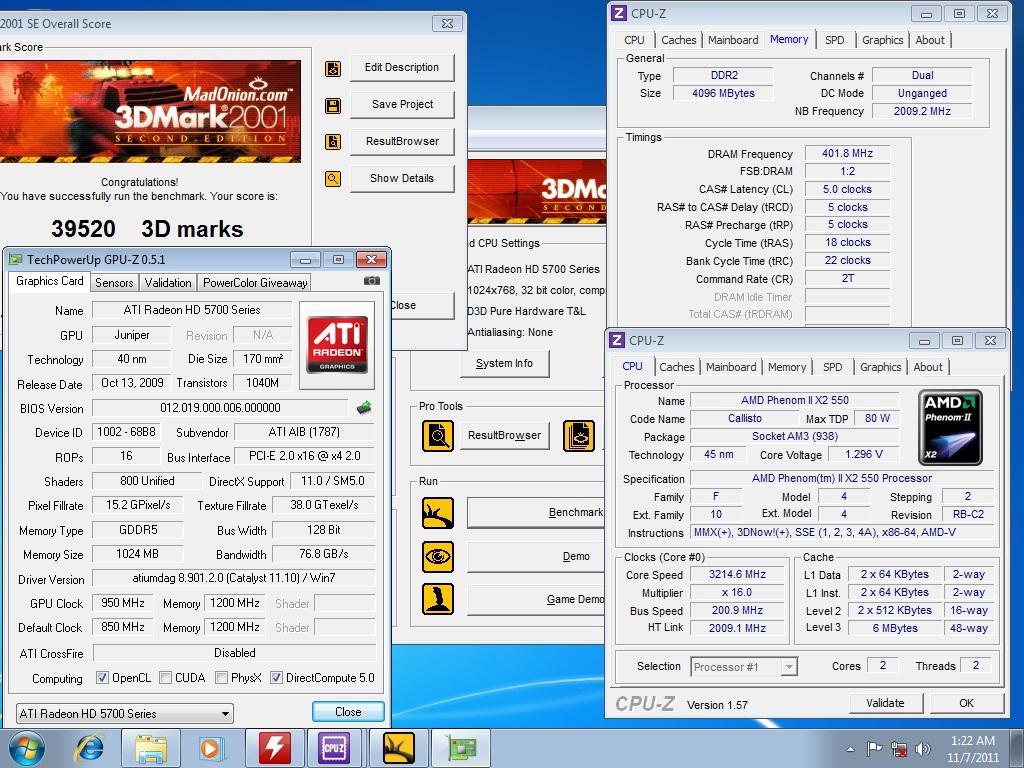Open SPD tab in upper CPU-Z window
Image resolution: width=1024 pixels, height=768 pixels.
coord(835,40)
